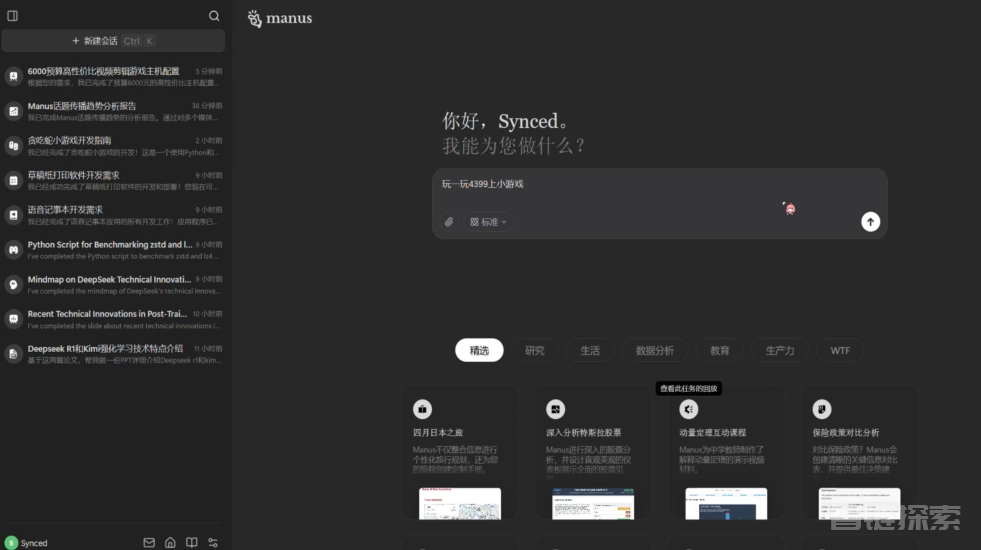Open settings sliders icon in sidebar footer
The image size is (981, 550).
[213, 542]
